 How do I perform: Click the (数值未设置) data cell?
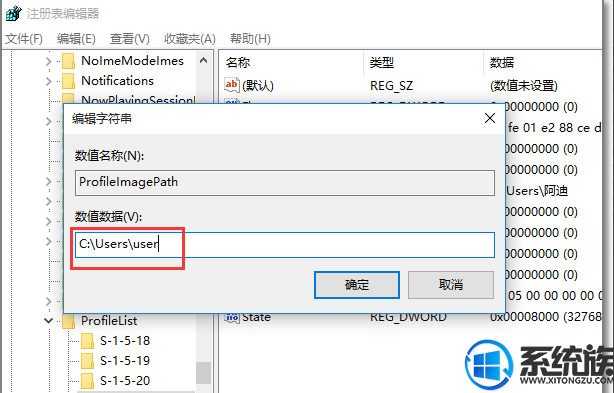[x=524, y=85]
